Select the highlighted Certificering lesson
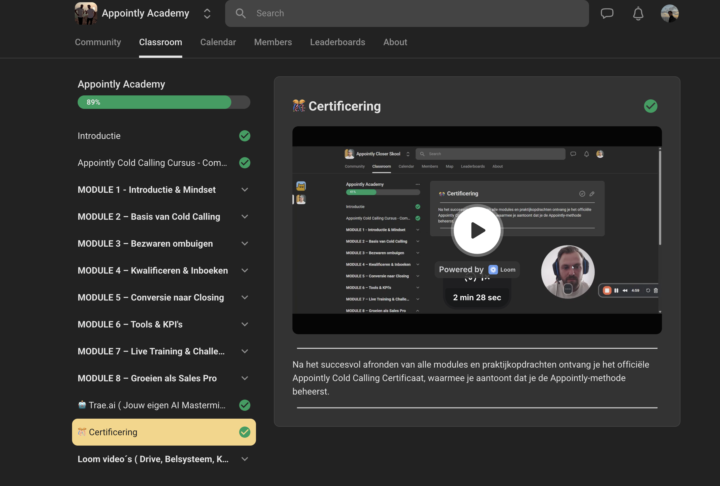 163,432
